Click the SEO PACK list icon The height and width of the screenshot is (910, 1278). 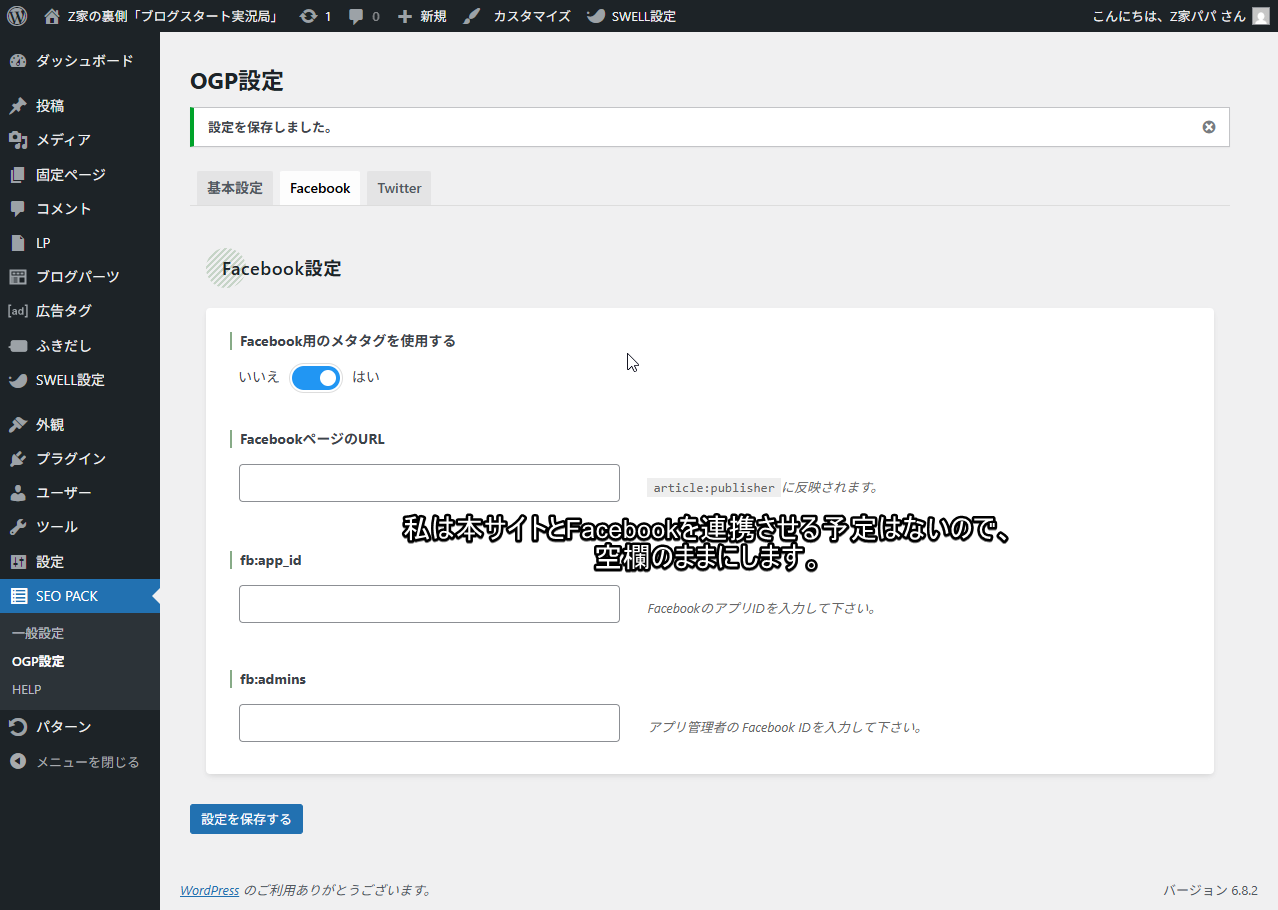(x=18, y=596)
